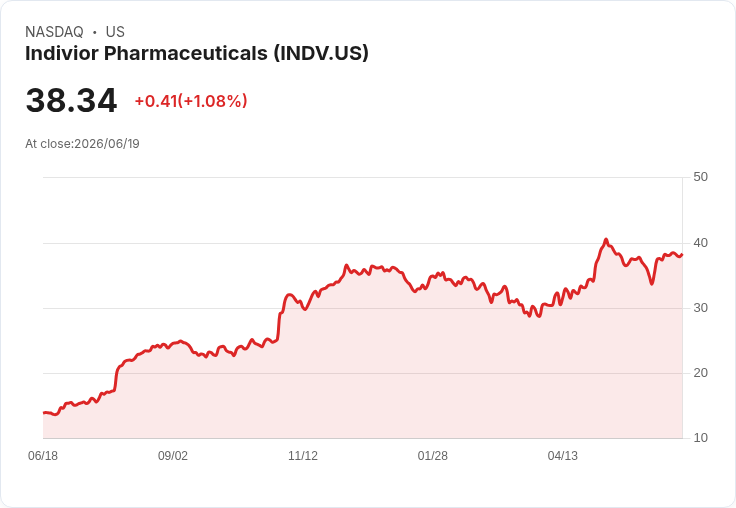Click the 09/02 date axis label
Image resolution: width=736 pixels, height=508 pixels.
pyautogui.click(x=173, y=456)
